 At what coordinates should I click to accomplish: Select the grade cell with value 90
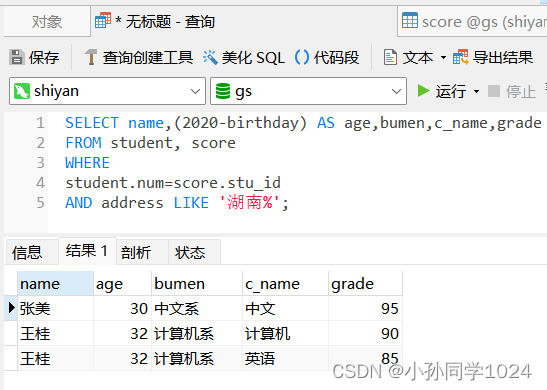pyautogui.click(x=365, y=333)
